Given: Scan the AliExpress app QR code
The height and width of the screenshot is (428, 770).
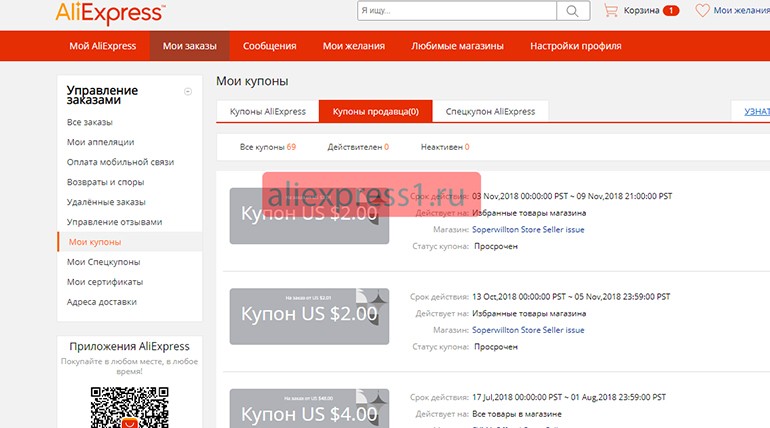Looking at the screenshot, I should click(x=129, y=407).
